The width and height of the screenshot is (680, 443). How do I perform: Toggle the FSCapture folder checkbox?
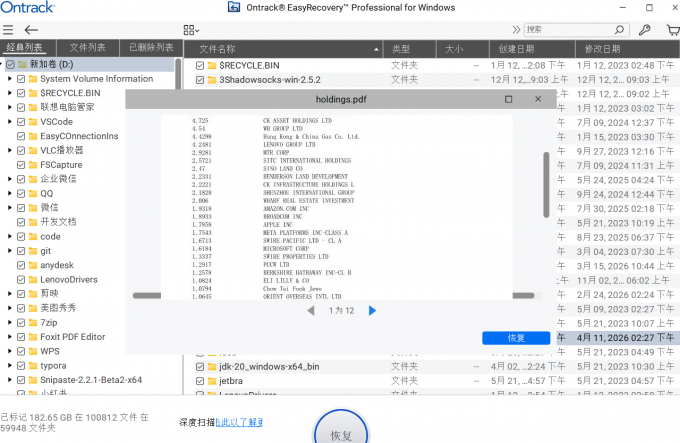[x=21, y=165]
